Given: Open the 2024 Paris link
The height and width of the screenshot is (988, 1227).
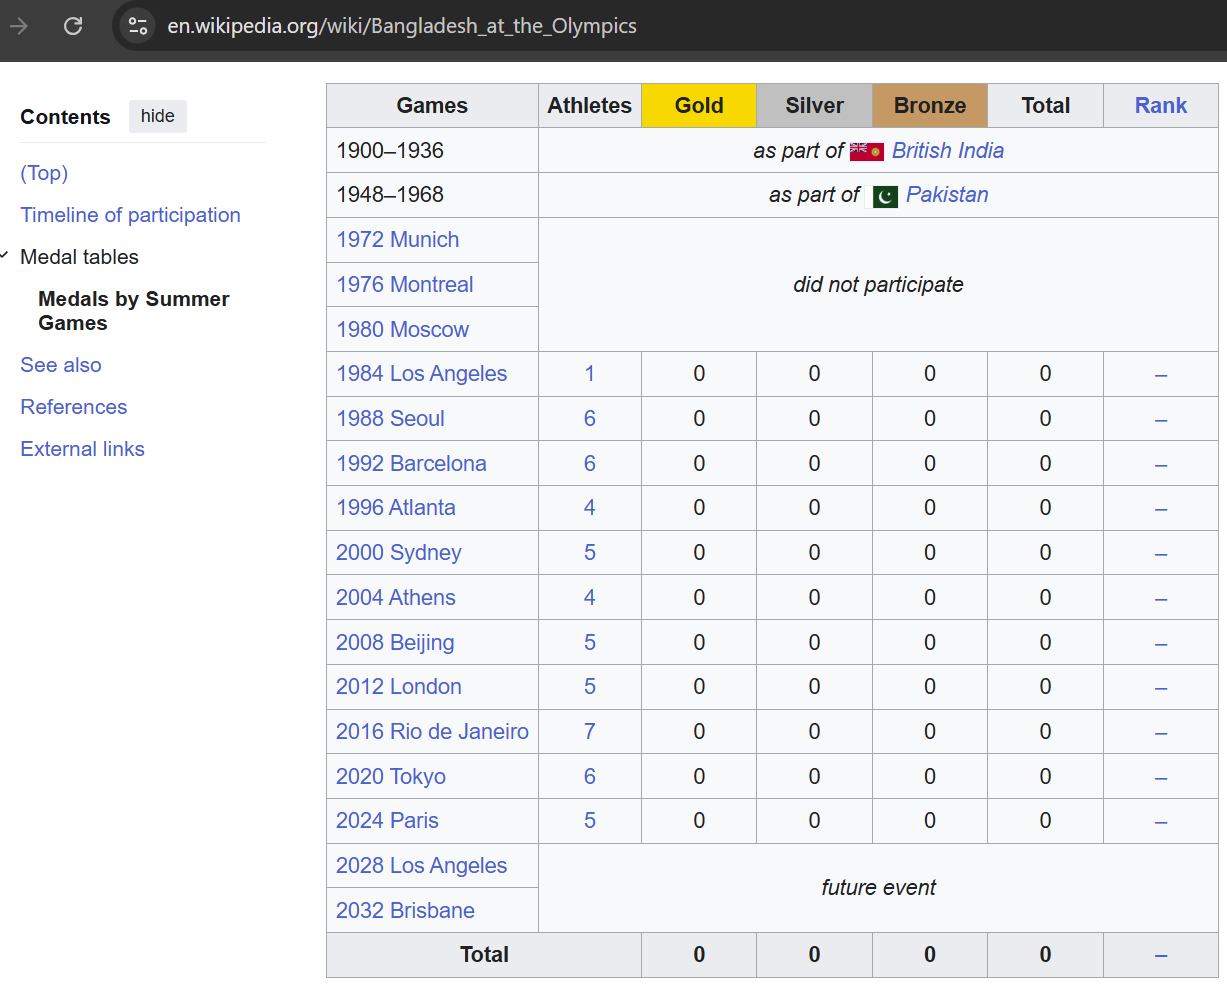Looking at the screenshot, I should point(387,820).
